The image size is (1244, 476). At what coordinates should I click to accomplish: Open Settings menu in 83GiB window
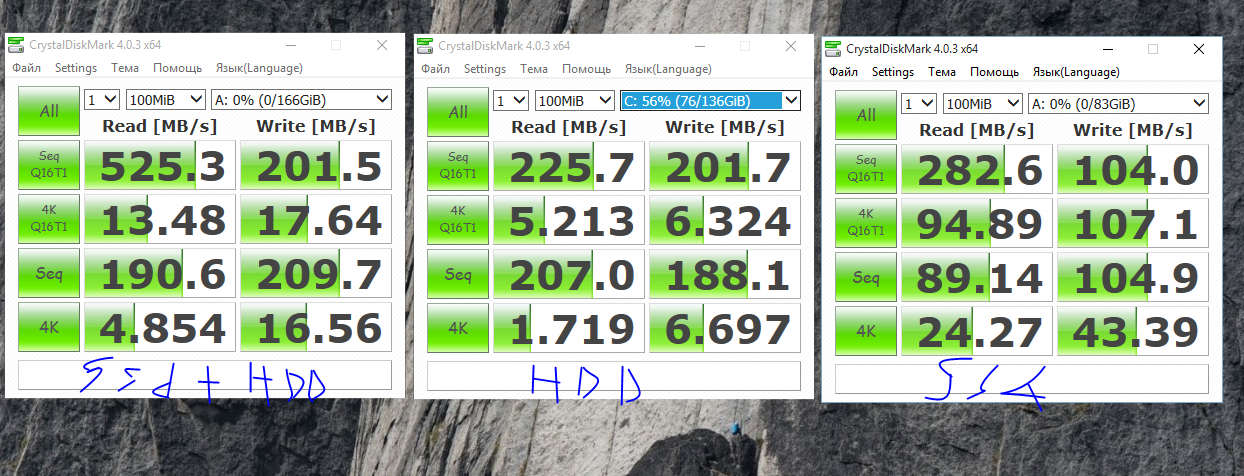(893, 72)
